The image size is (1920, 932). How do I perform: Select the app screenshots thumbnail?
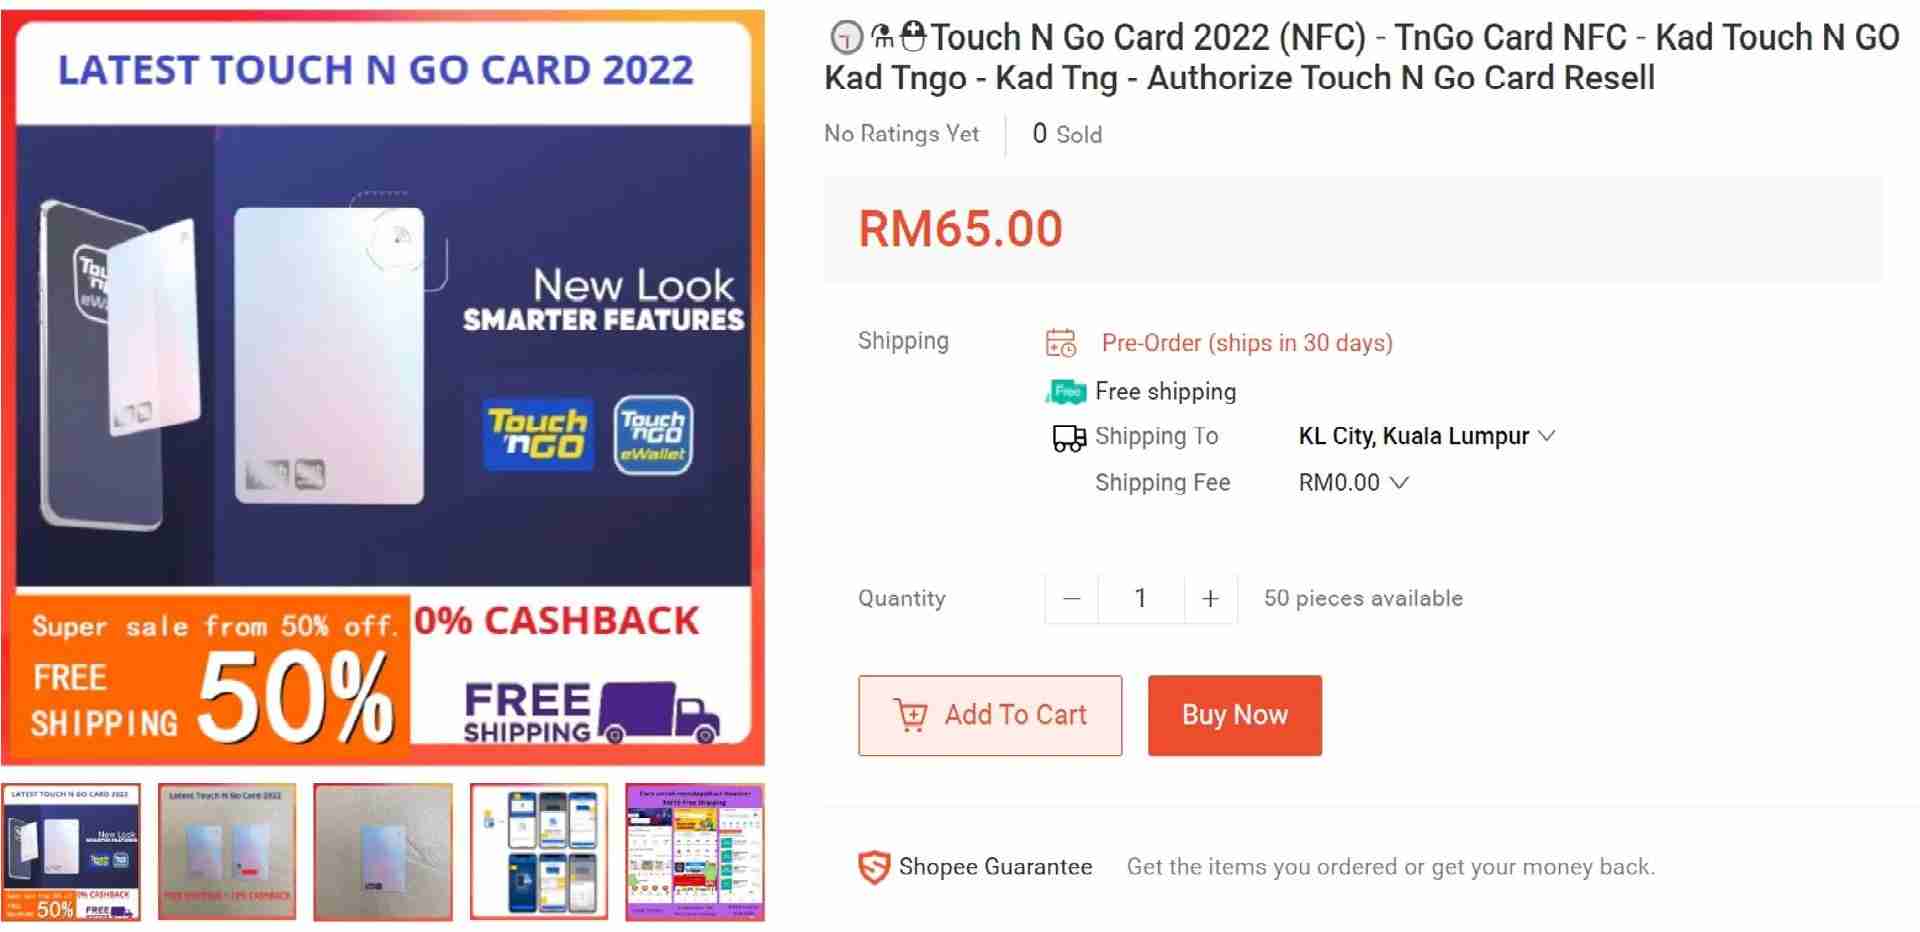click(x=539, y=851)
